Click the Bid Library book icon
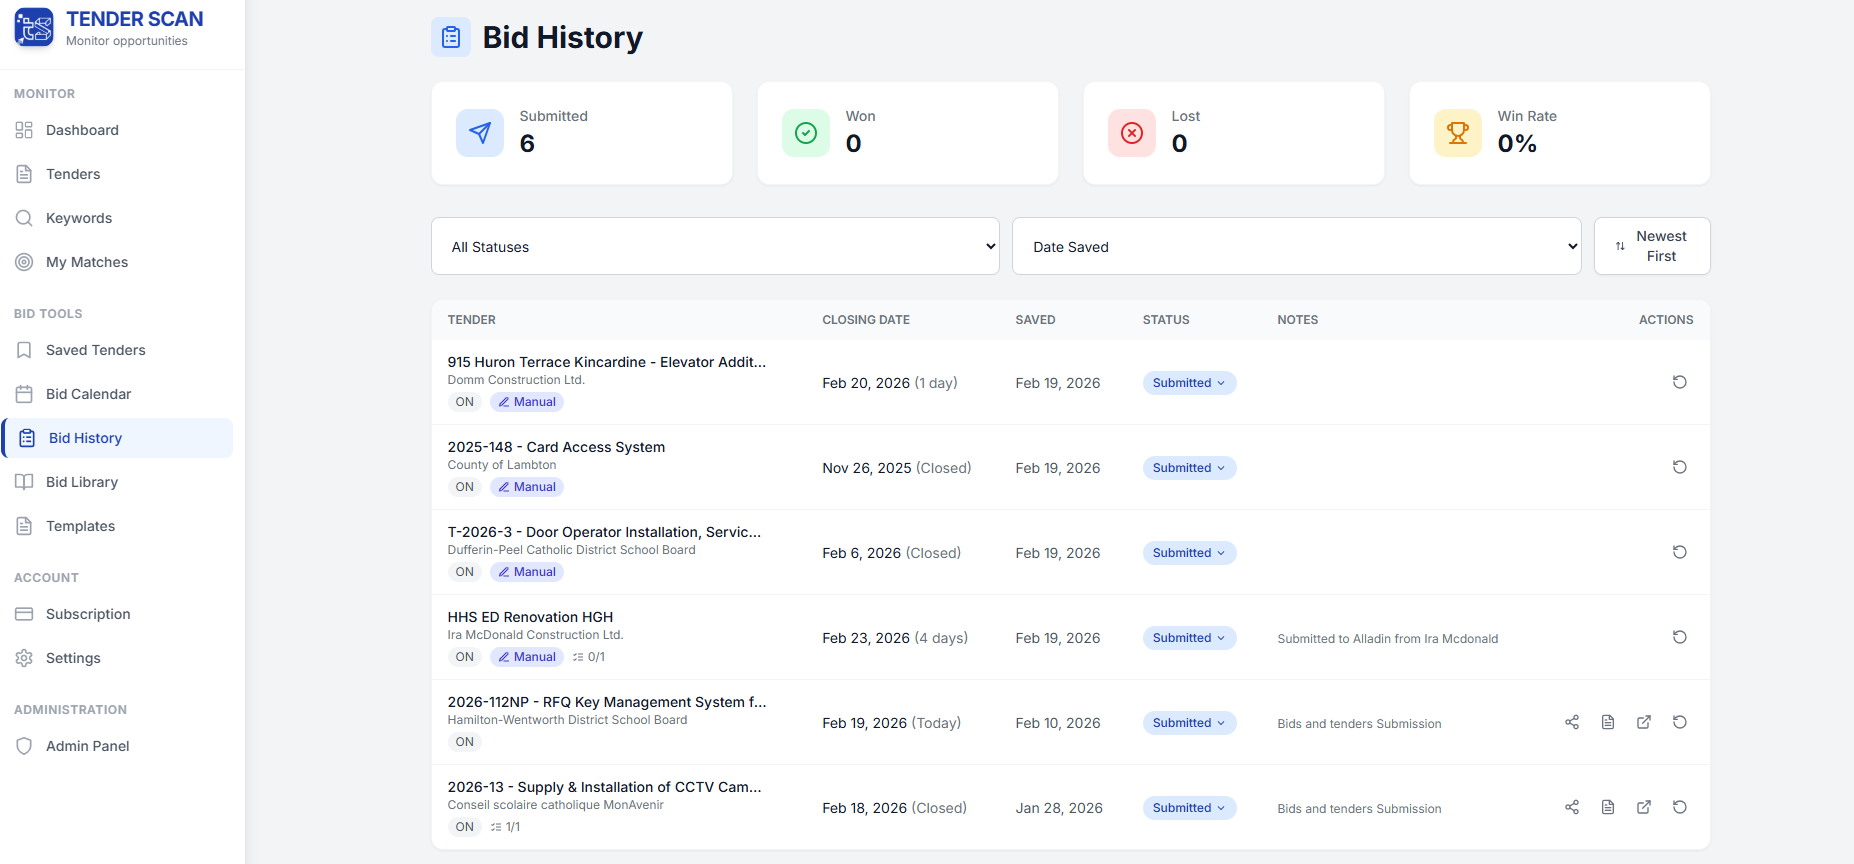Image resolution: width=1854 pixels, height=864 pixels. point(24,482)
